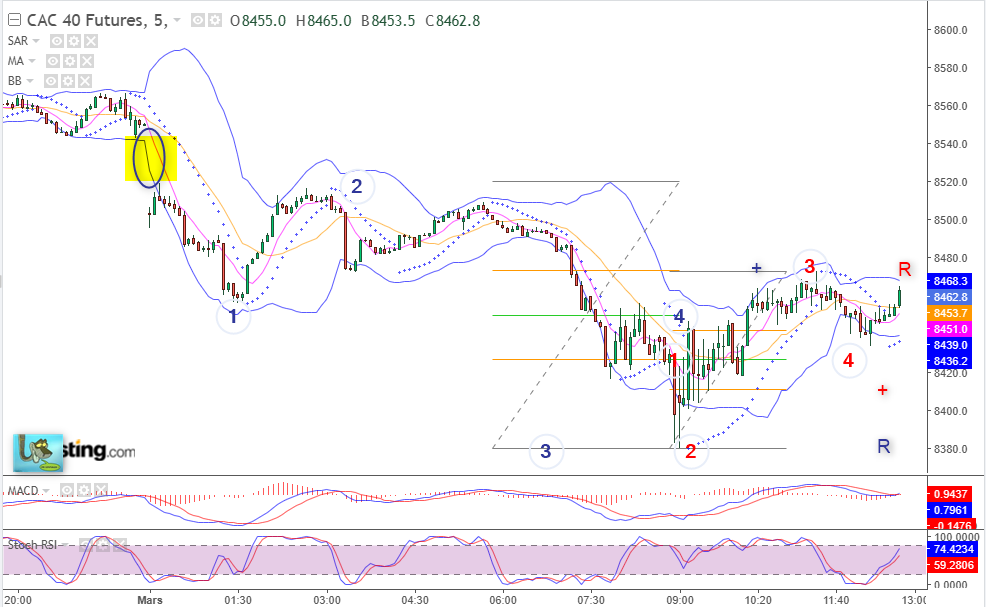The height and width of the screenshot is (607, 986).
Task: Click the open price value O8455.0
Action: pyautogui.click(x=258, y=21)
